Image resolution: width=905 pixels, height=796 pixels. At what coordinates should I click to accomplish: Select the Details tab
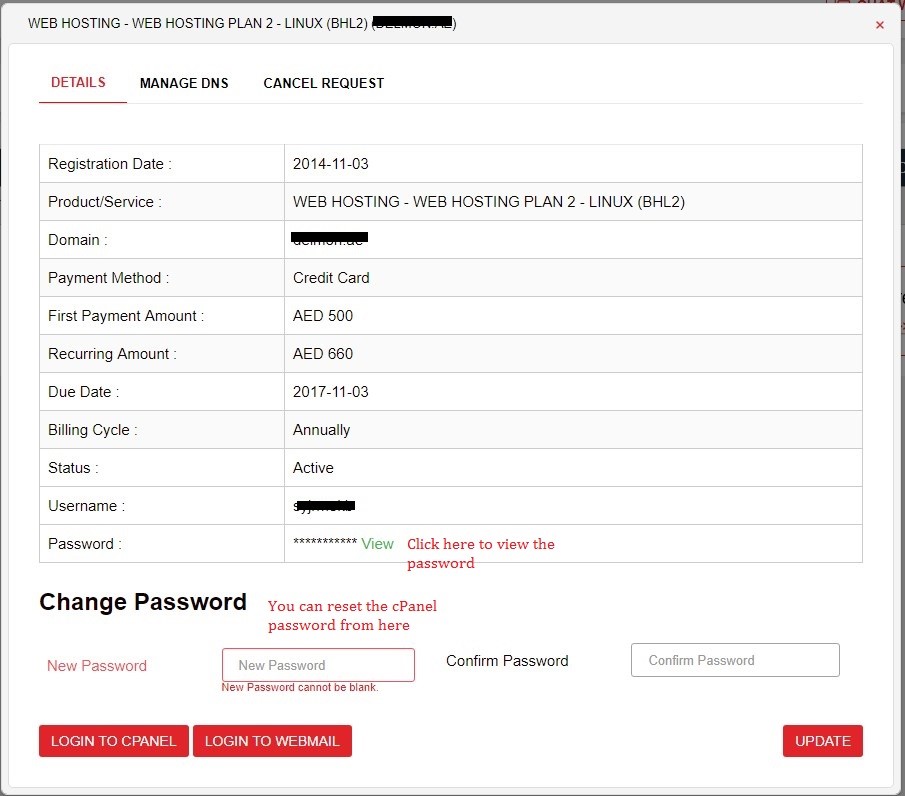coord(78,82)
